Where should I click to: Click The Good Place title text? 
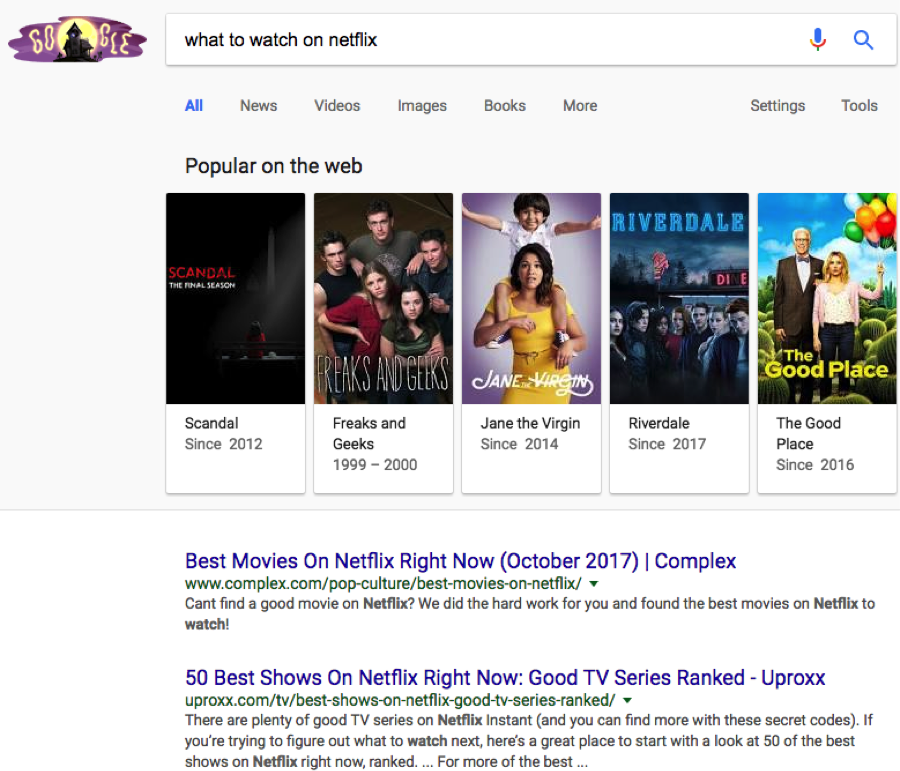pyautogui.click(x=808, y=433)
